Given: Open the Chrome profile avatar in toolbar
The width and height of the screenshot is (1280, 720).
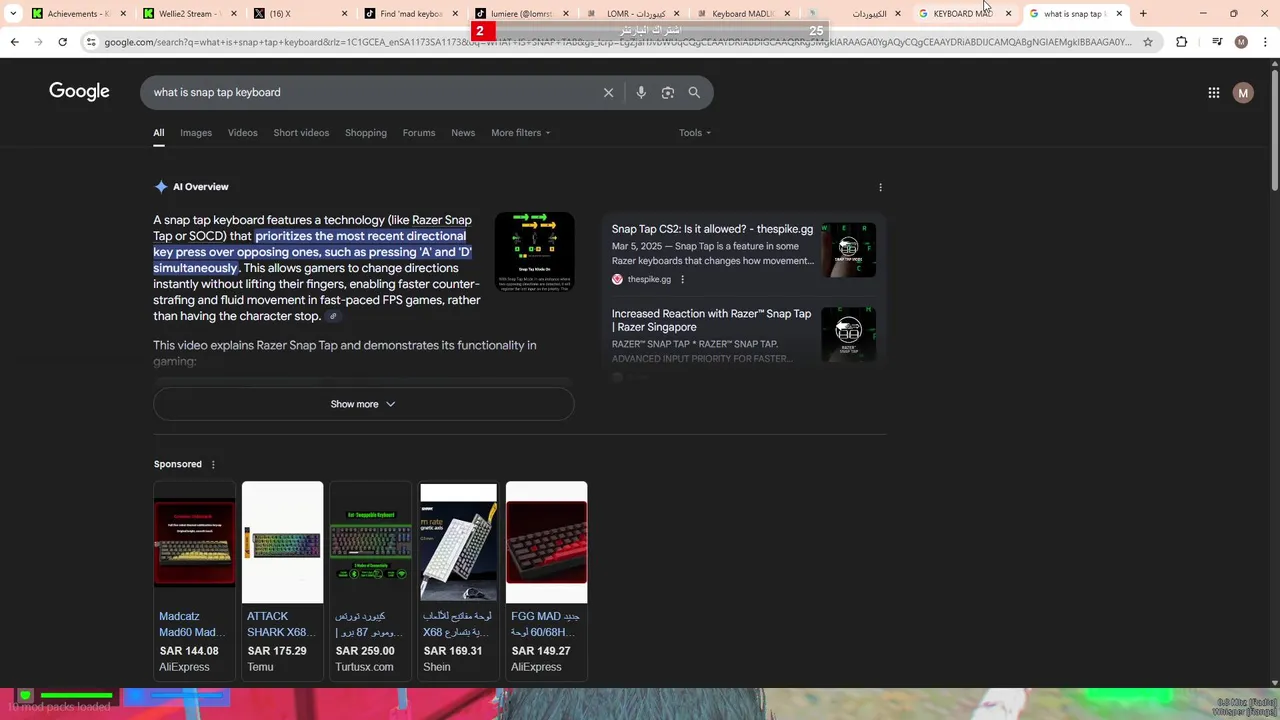Looking at the screenshot, I should (1241, 42).
